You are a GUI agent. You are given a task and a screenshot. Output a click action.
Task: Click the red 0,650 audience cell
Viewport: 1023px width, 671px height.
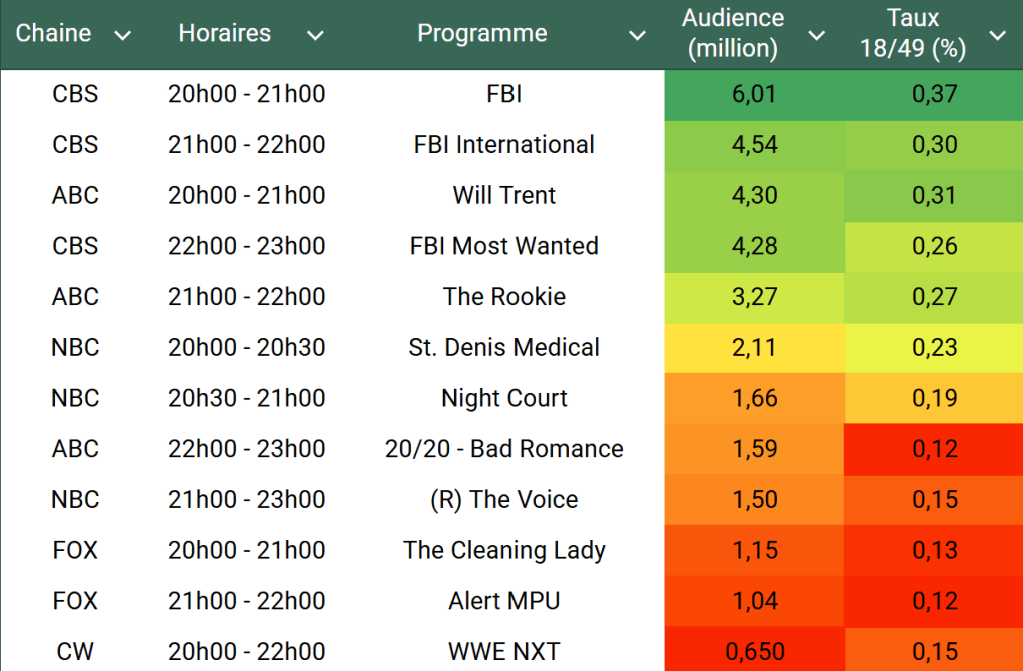(x=754, y=652)
